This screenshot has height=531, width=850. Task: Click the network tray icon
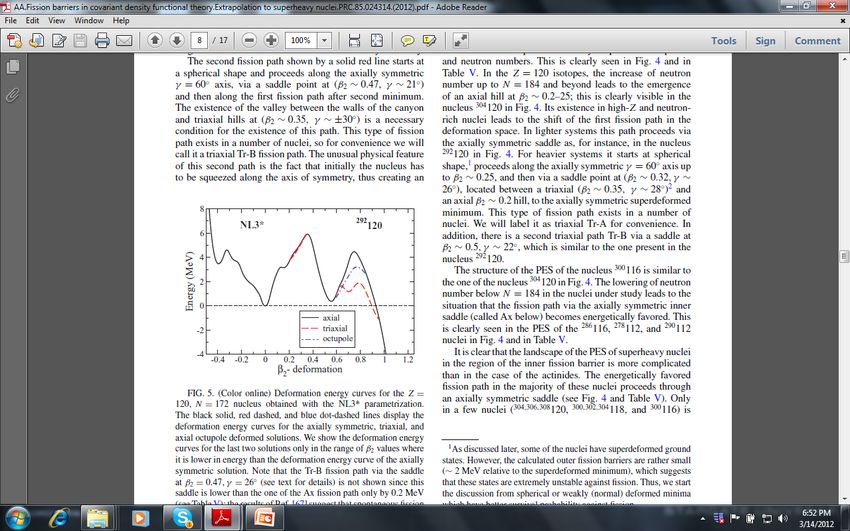point(767,519)
